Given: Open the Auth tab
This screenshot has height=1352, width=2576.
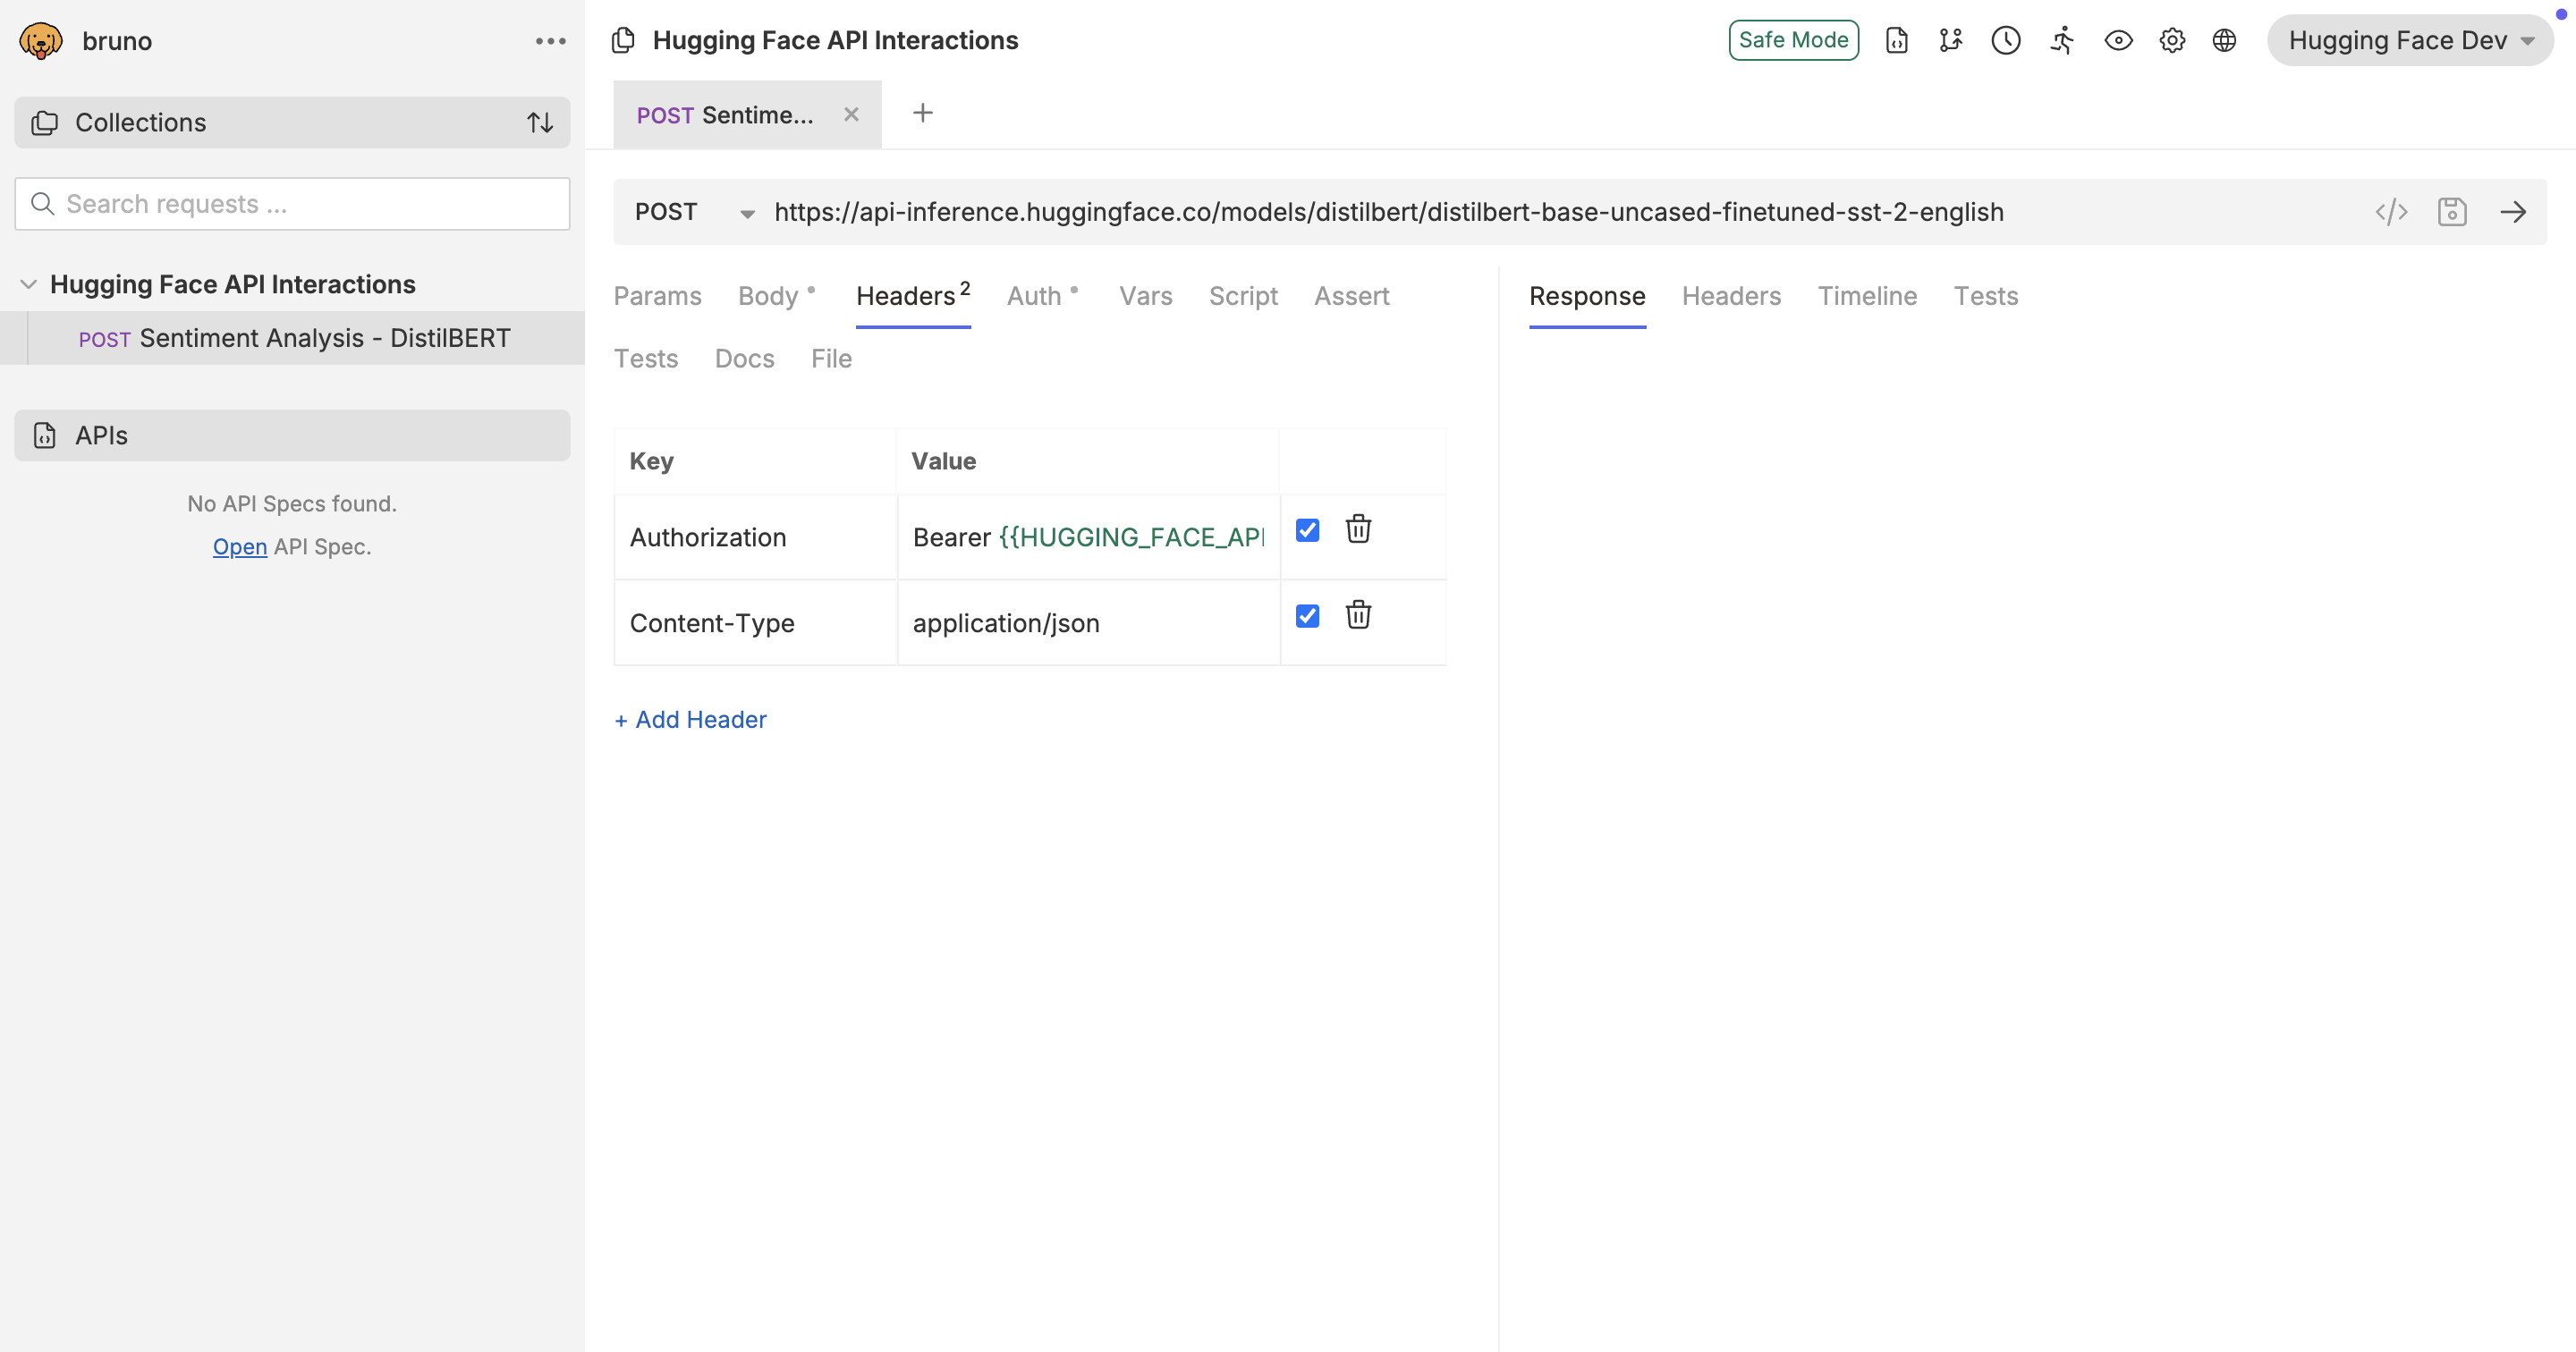Looking at the screenshot, I should 1034,297.
